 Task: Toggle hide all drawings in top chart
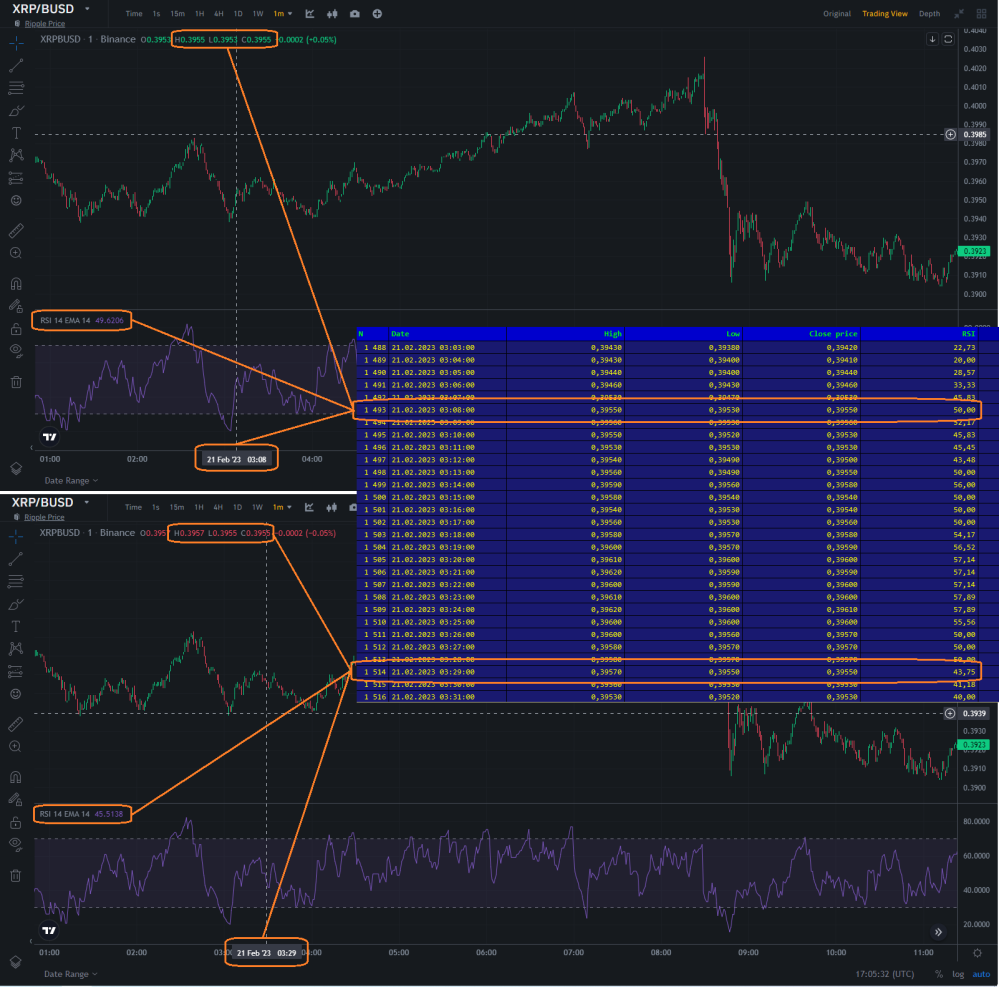pos(16,350)
